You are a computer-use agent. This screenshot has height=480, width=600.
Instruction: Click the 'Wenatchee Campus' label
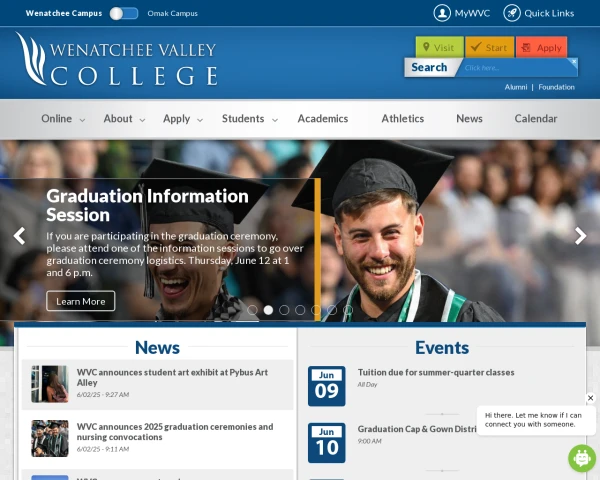(x=64, y=13)
